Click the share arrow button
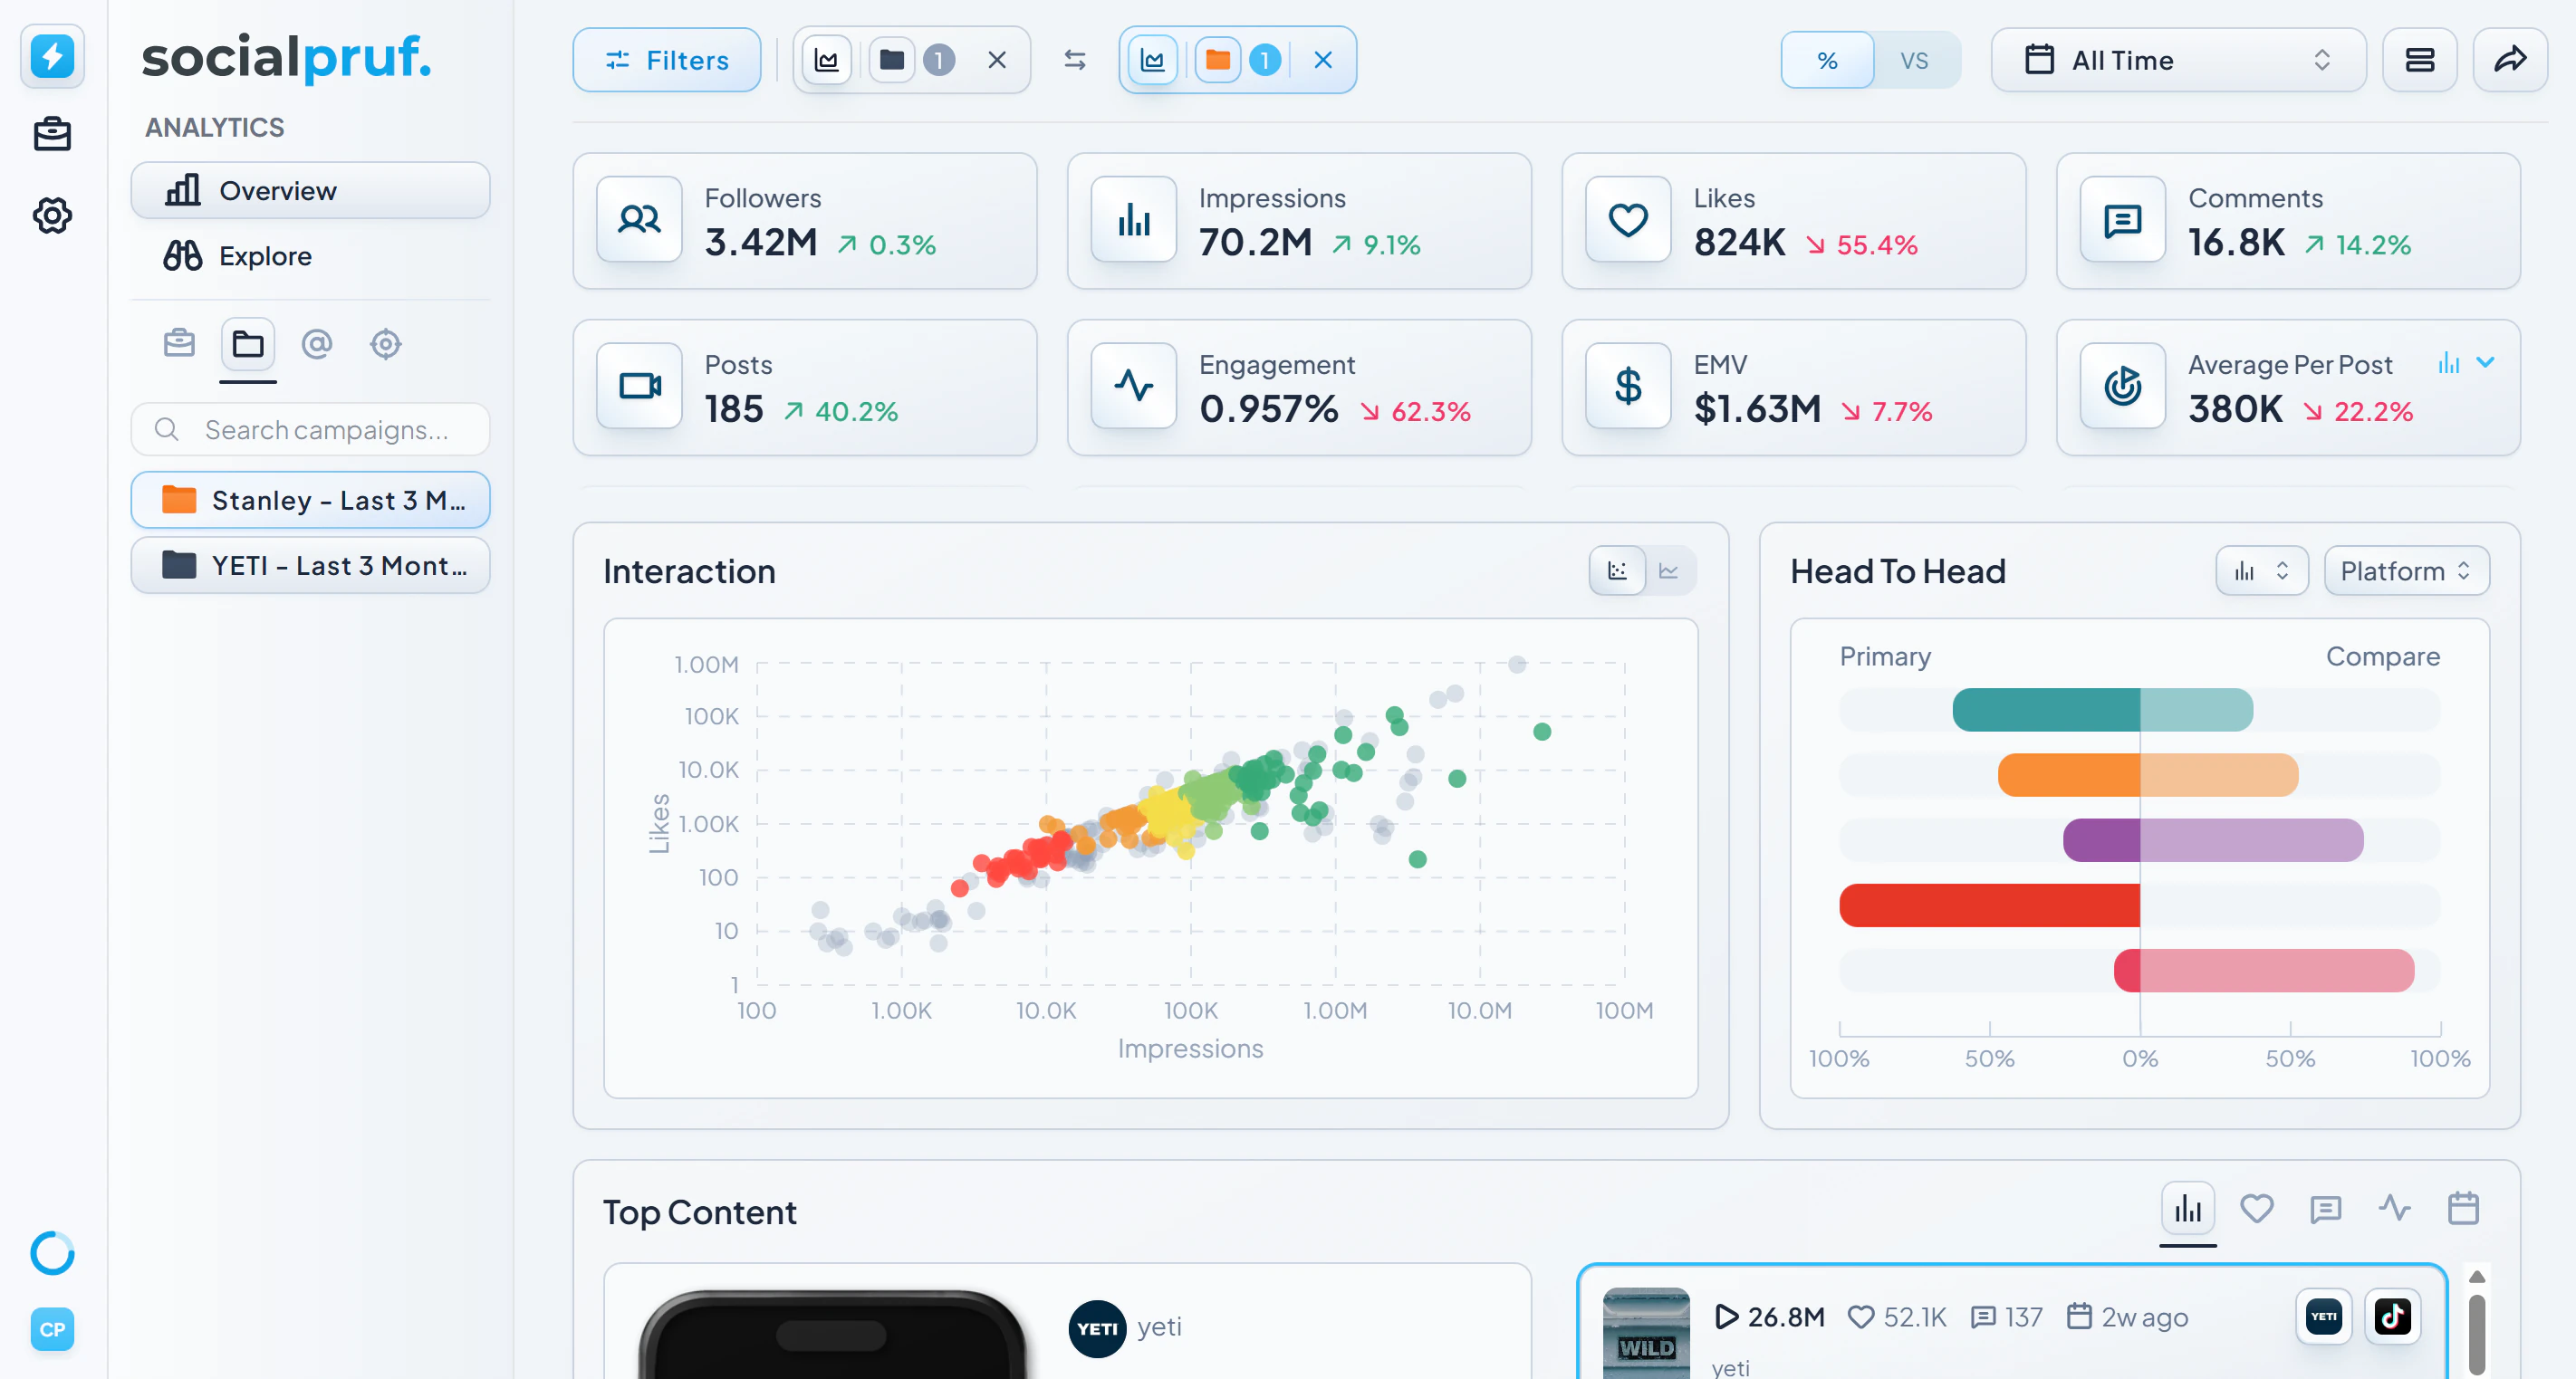Image resolution: width=2576 pixels, height=1379 pixels. point(2511,60)
